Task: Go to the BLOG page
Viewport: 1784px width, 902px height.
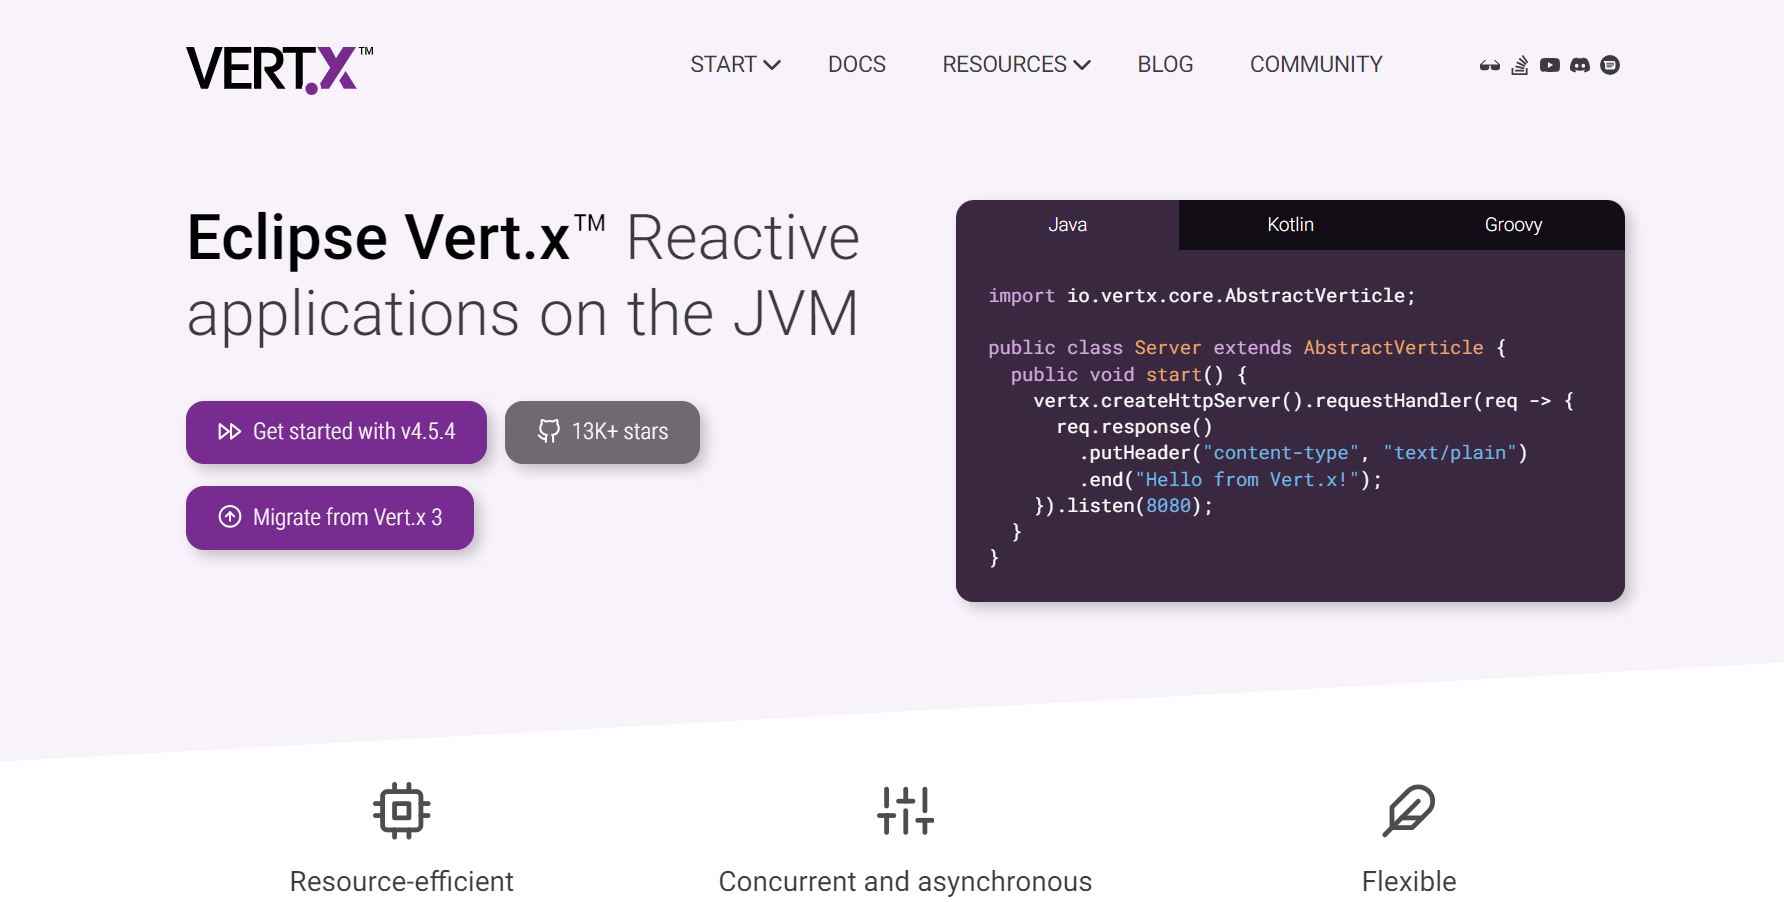Action: [x=1165, y=65]
